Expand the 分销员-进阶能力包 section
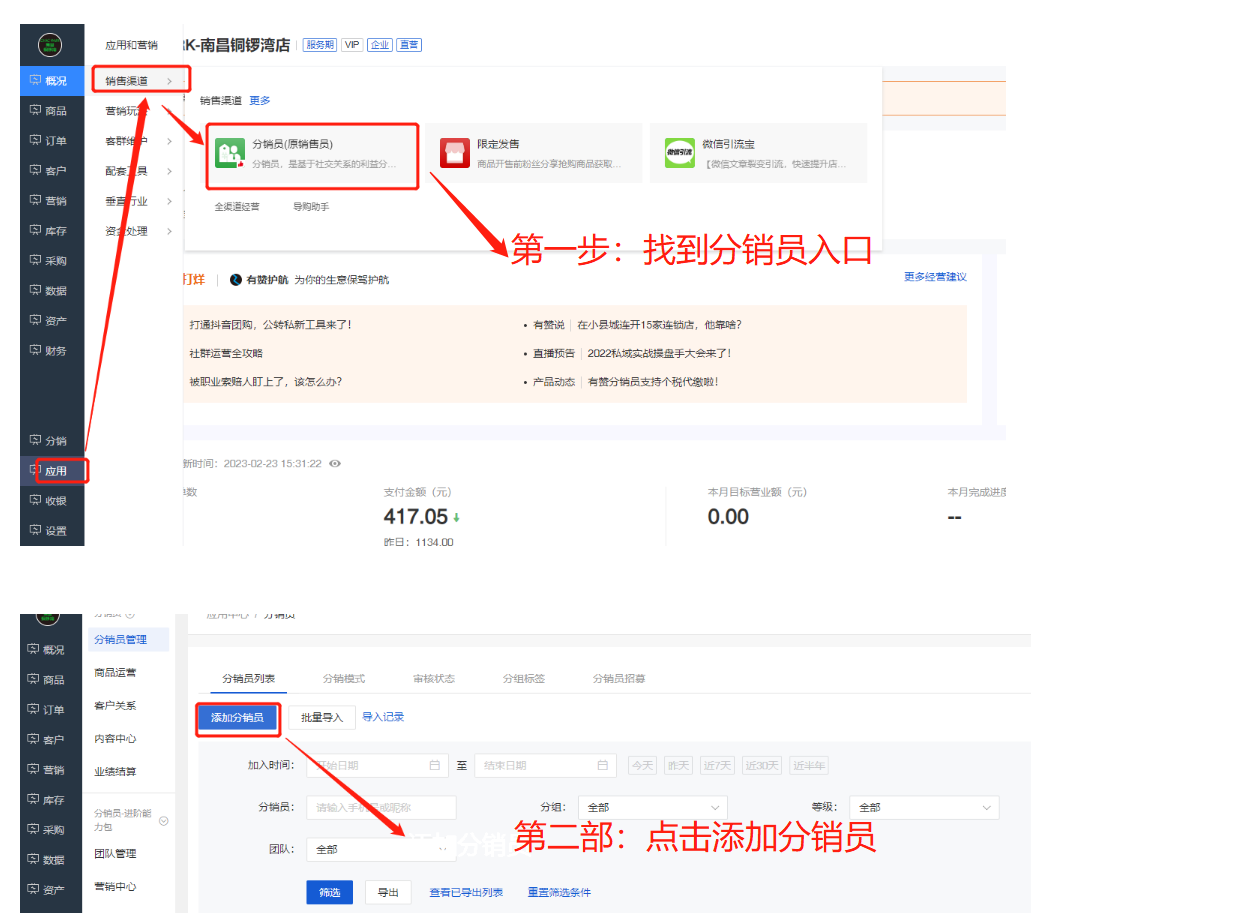This screenshot has height=913, width=1257. [164, 821]
